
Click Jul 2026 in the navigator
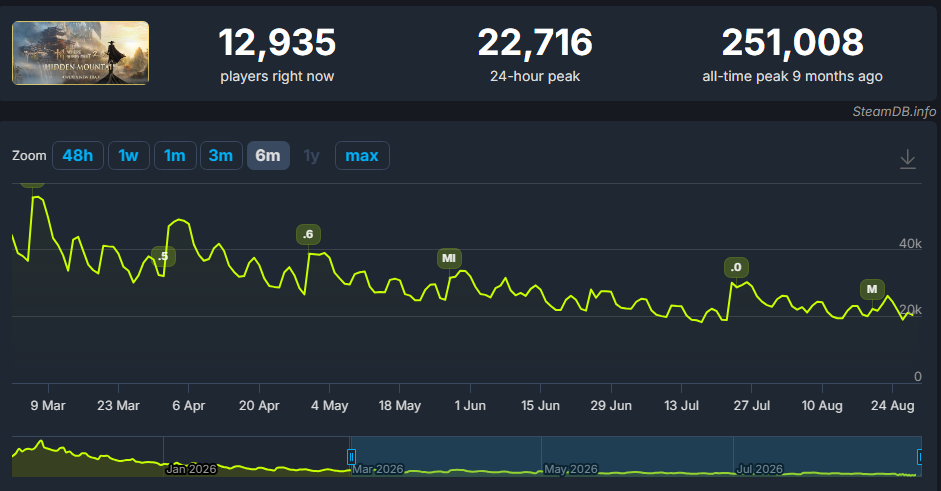tap(759, 469)
